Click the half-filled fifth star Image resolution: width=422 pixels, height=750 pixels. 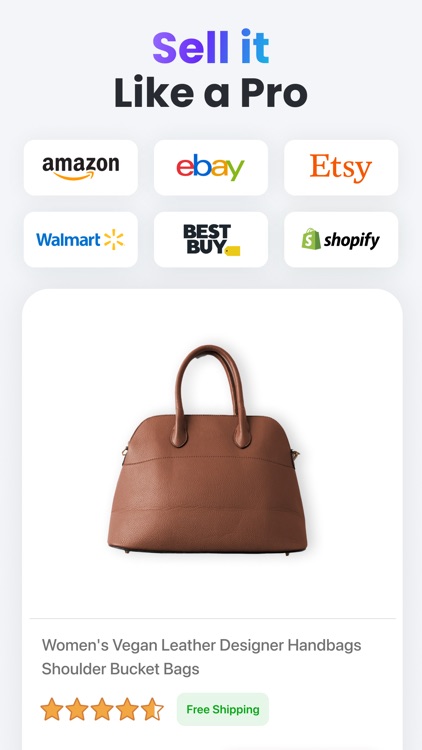[152, 709]
